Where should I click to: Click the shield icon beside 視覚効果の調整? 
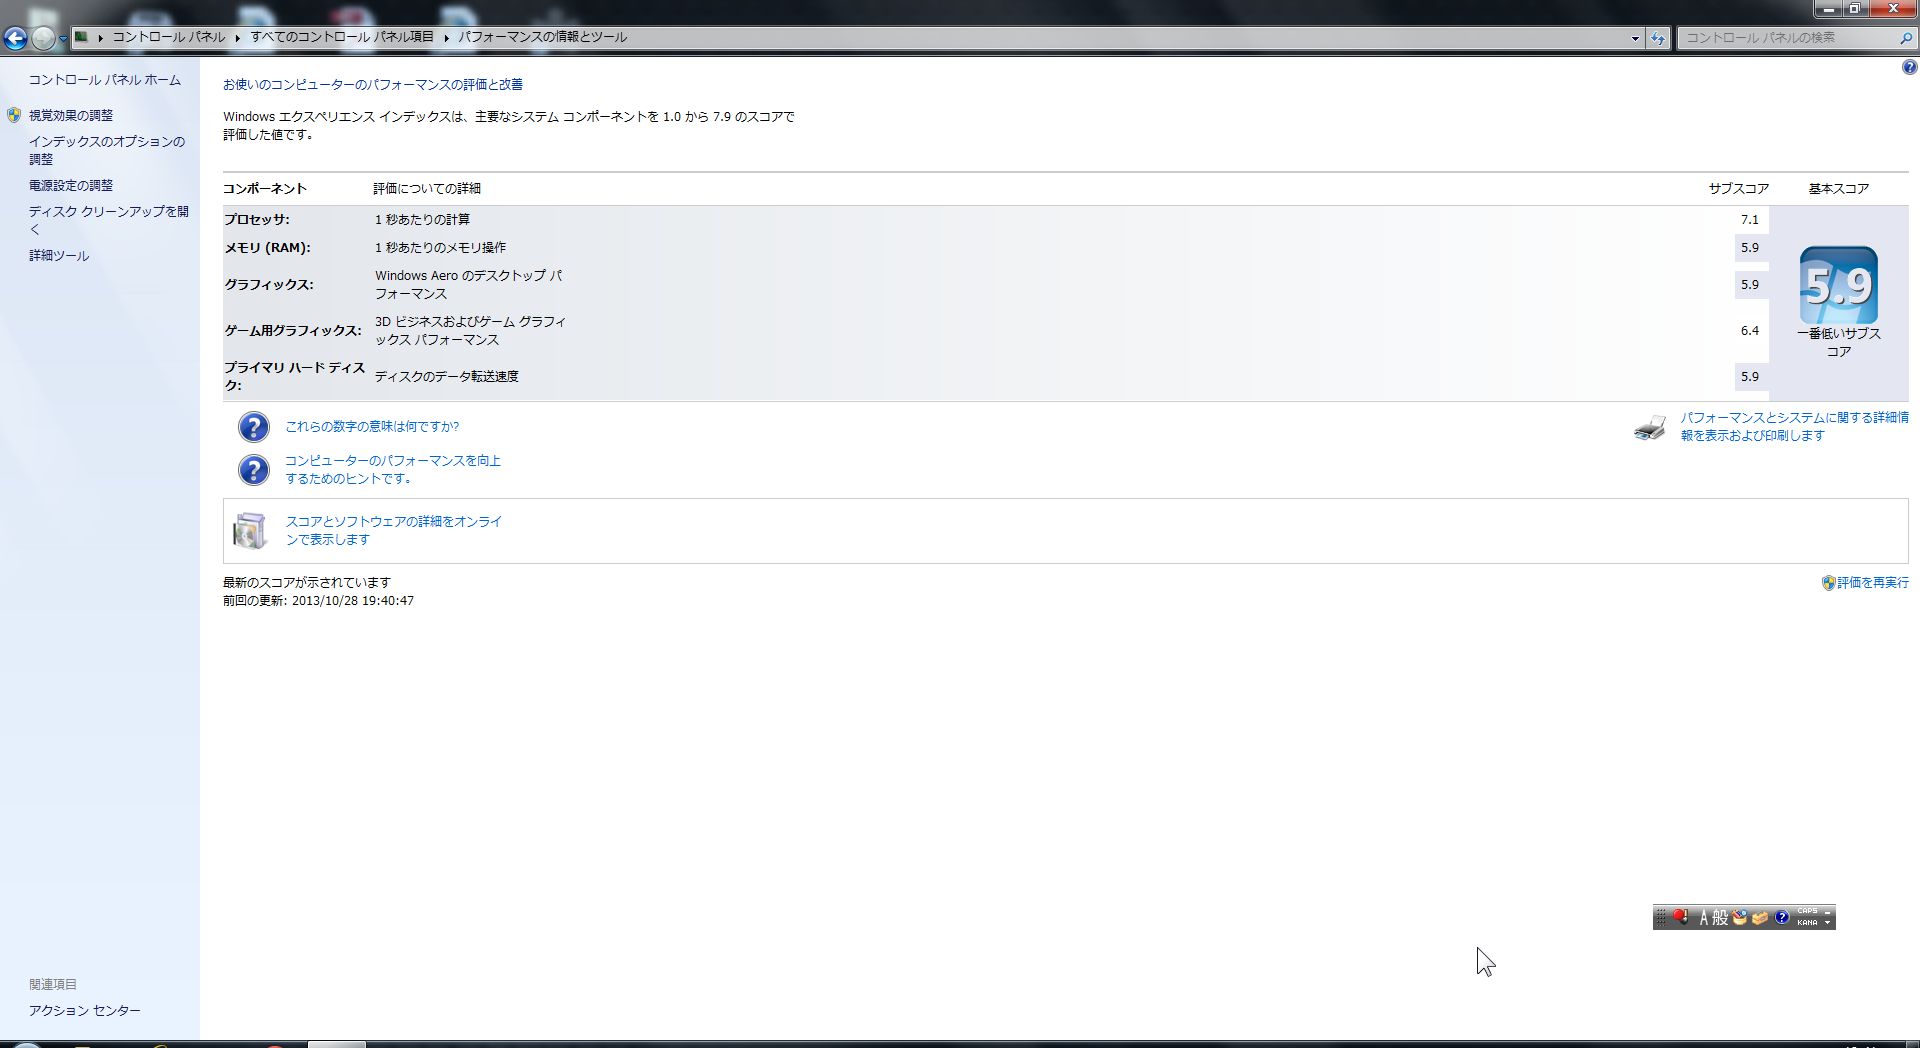[14, 115]
